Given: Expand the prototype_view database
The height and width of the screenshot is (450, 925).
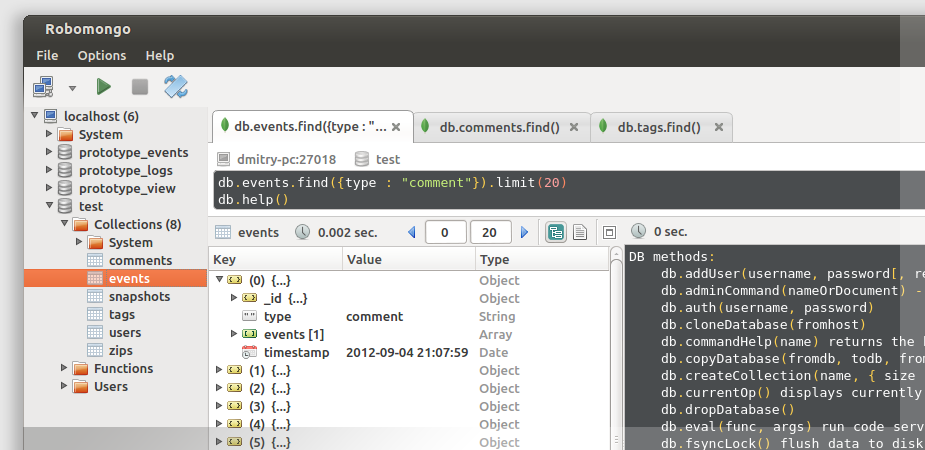Looking at the screenshot, I should 49,188.
